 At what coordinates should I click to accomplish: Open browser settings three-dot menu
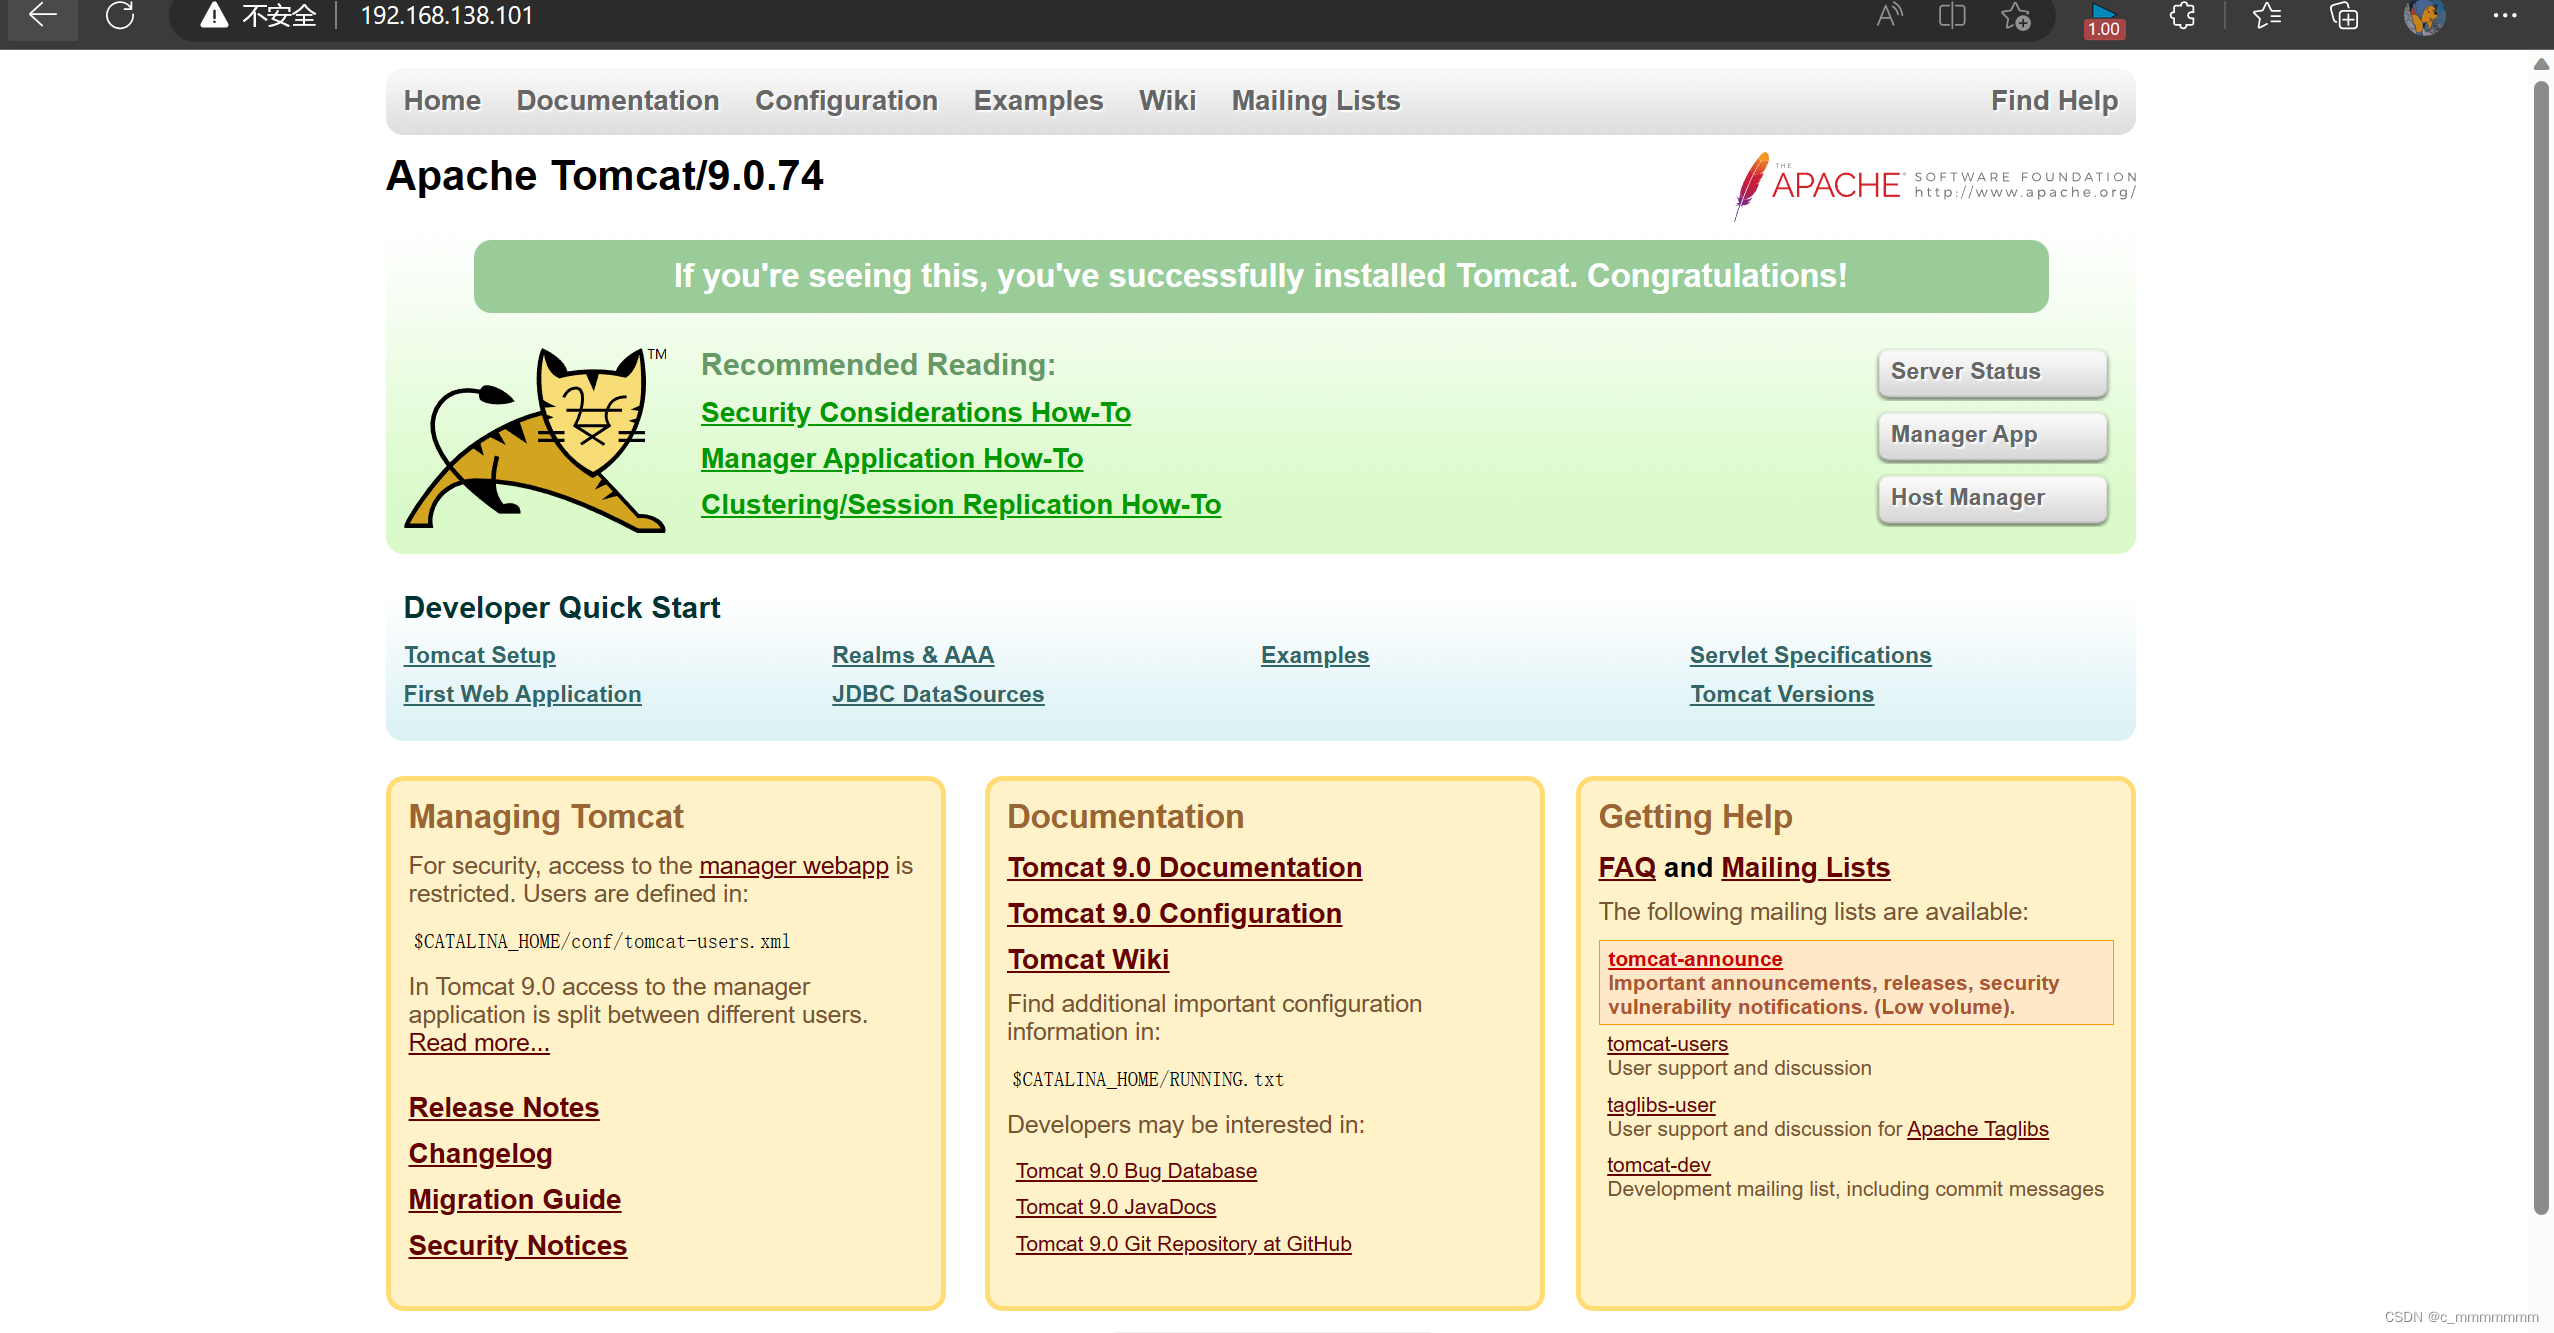2504,15
